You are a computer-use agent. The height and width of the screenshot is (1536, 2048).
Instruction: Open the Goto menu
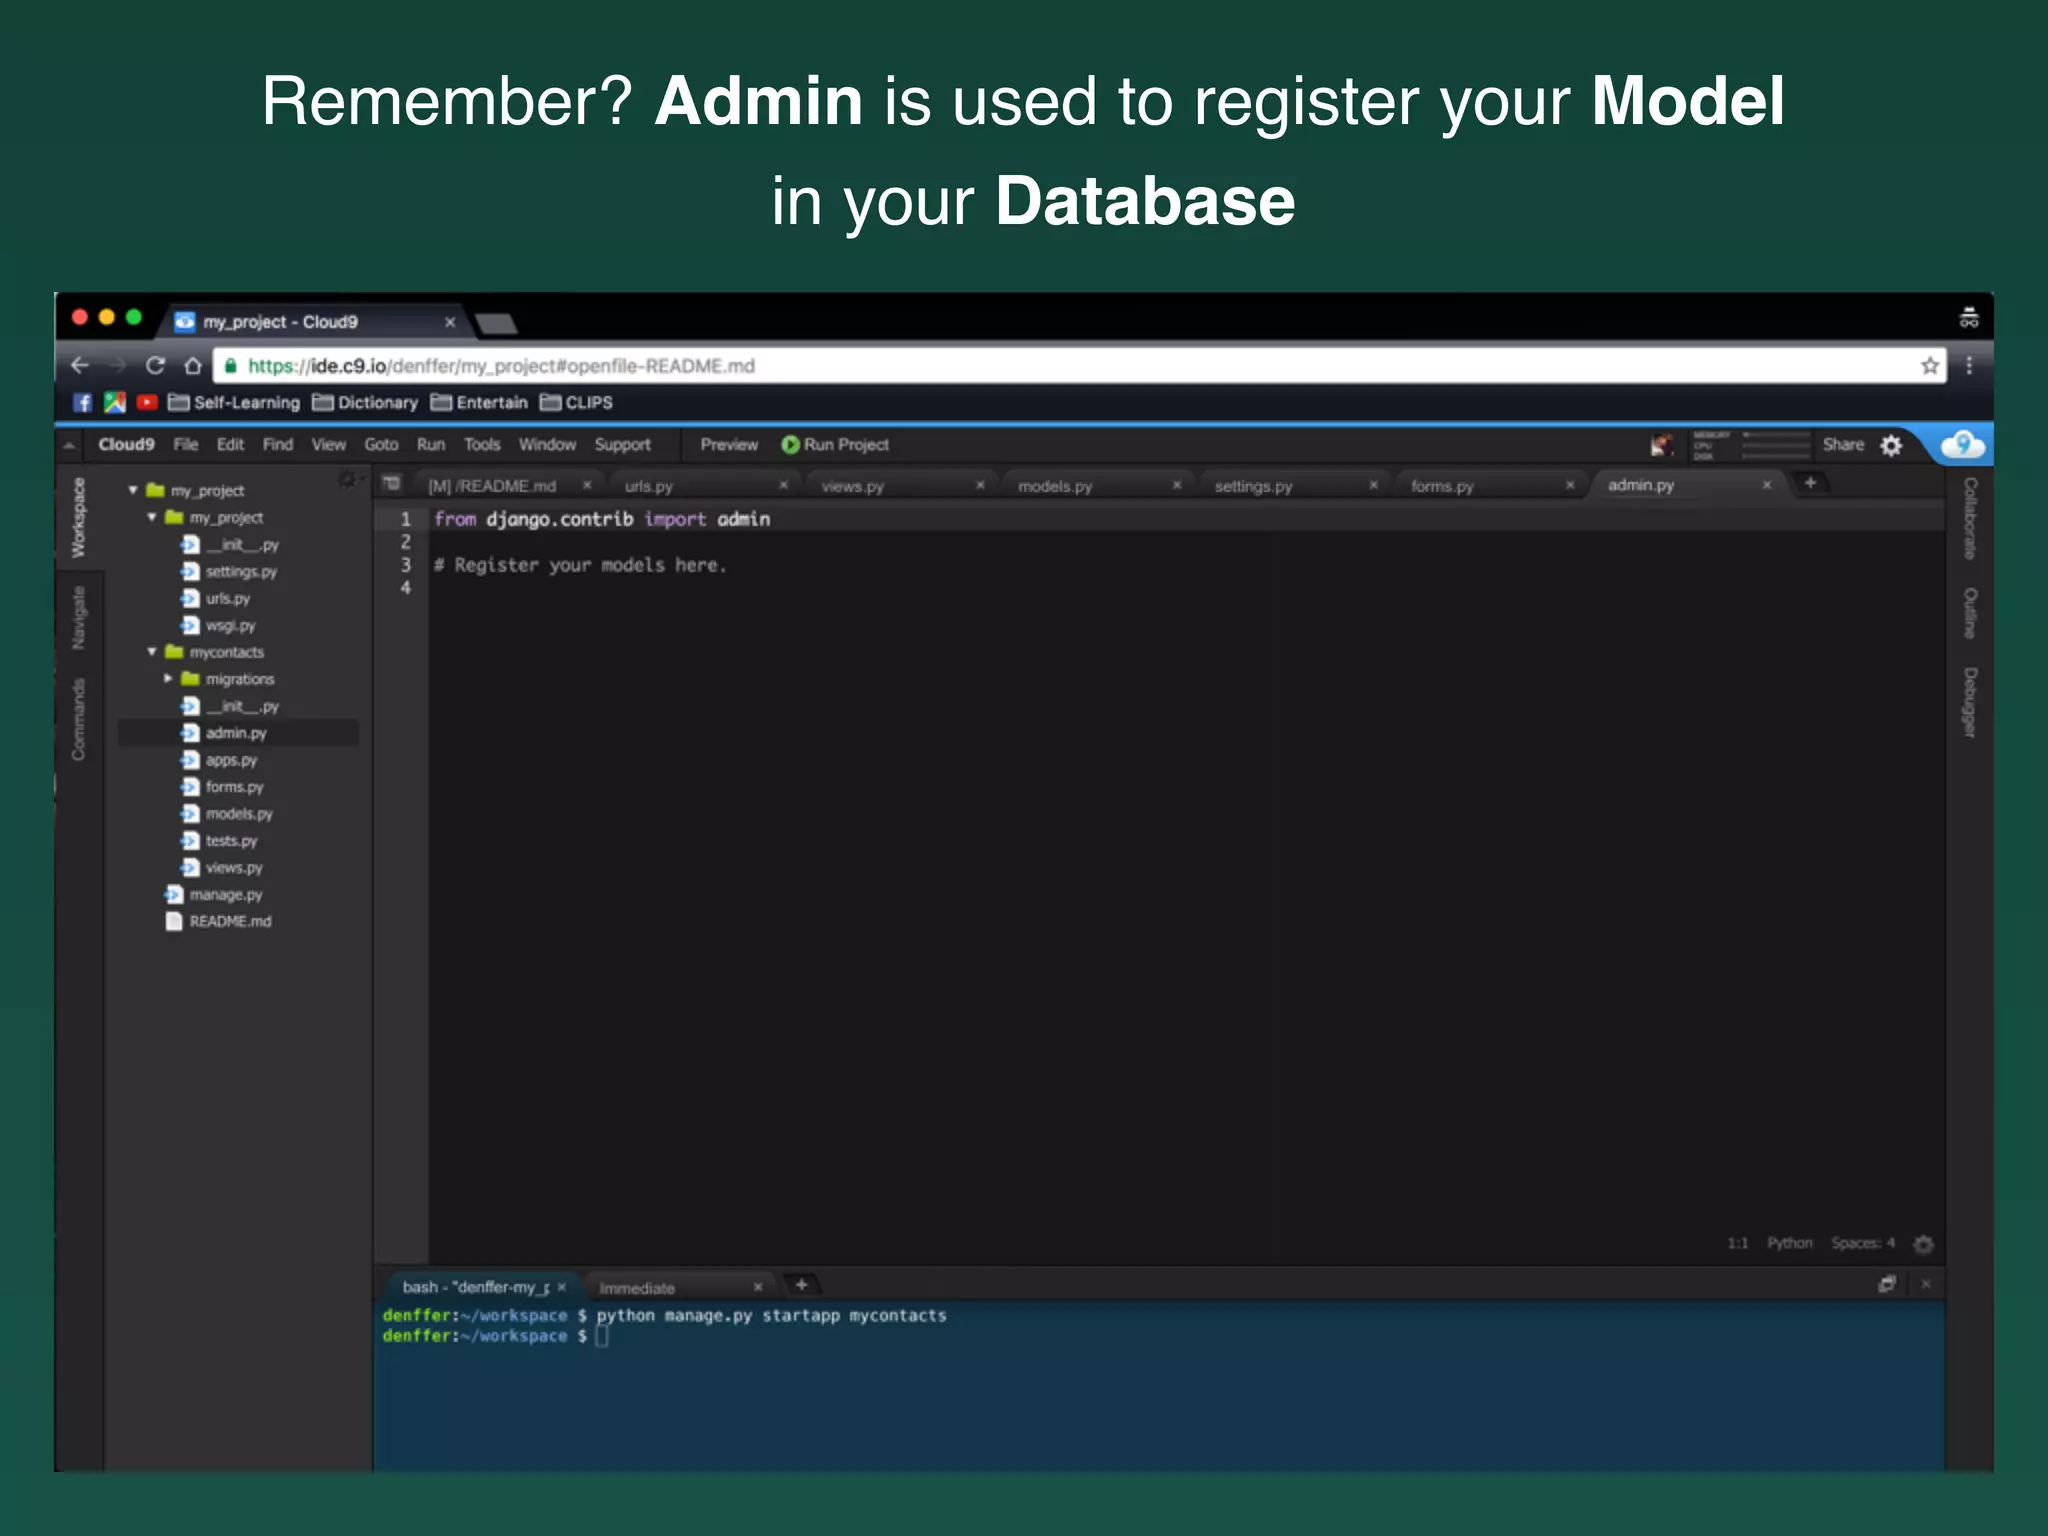click(380, 445)
